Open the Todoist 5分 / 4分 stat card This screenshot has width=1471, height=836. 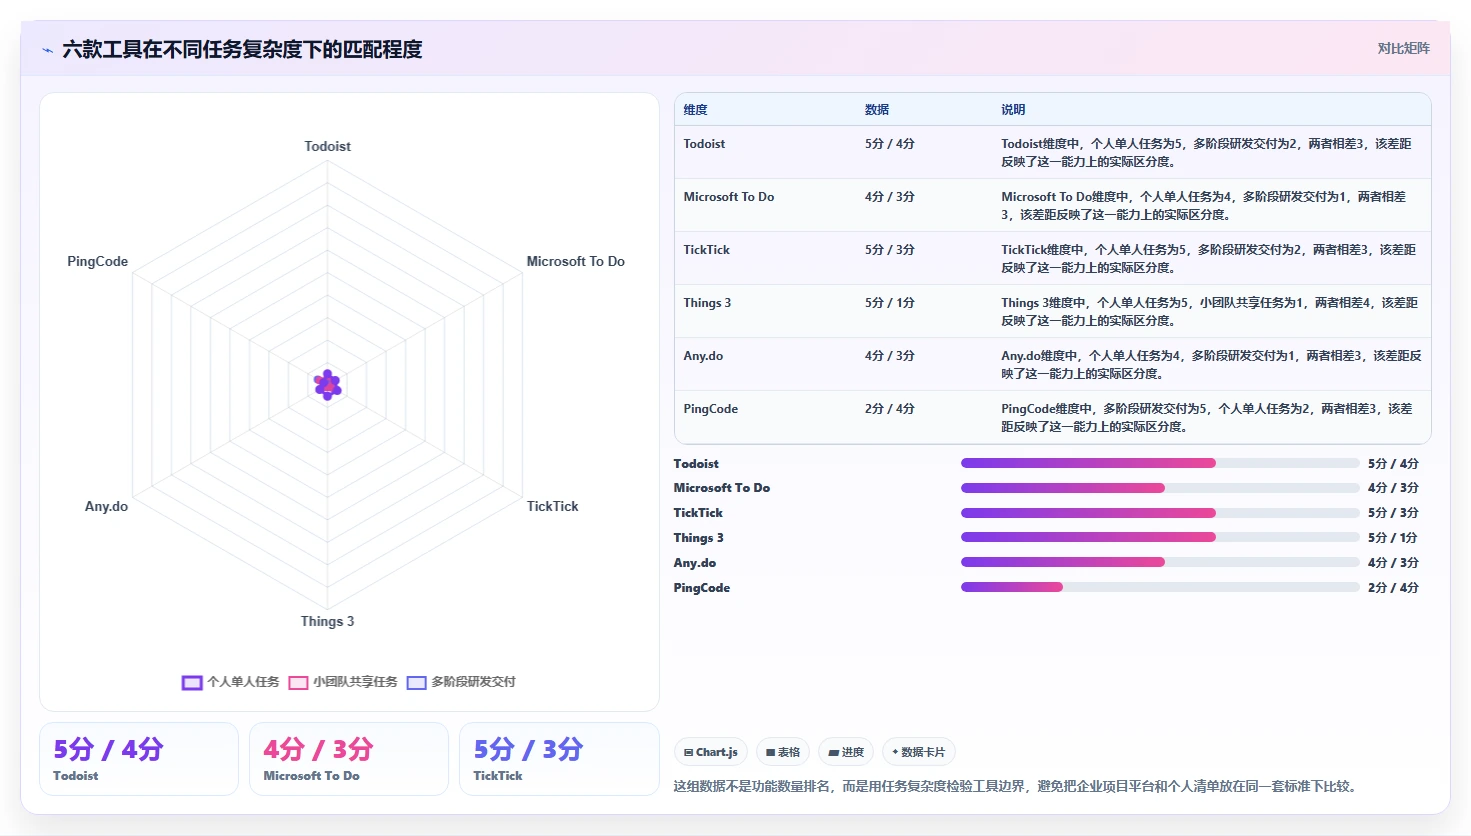[139, 759]
